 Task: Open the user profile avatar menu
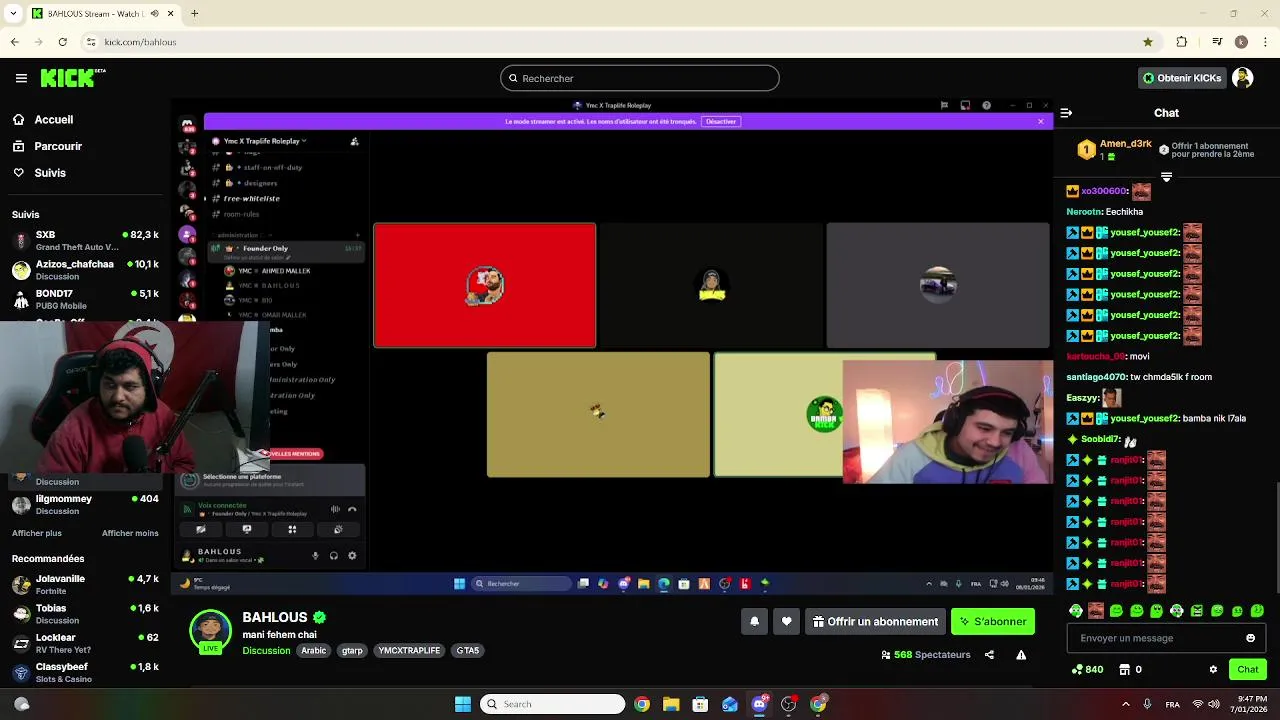(1242, 78)
